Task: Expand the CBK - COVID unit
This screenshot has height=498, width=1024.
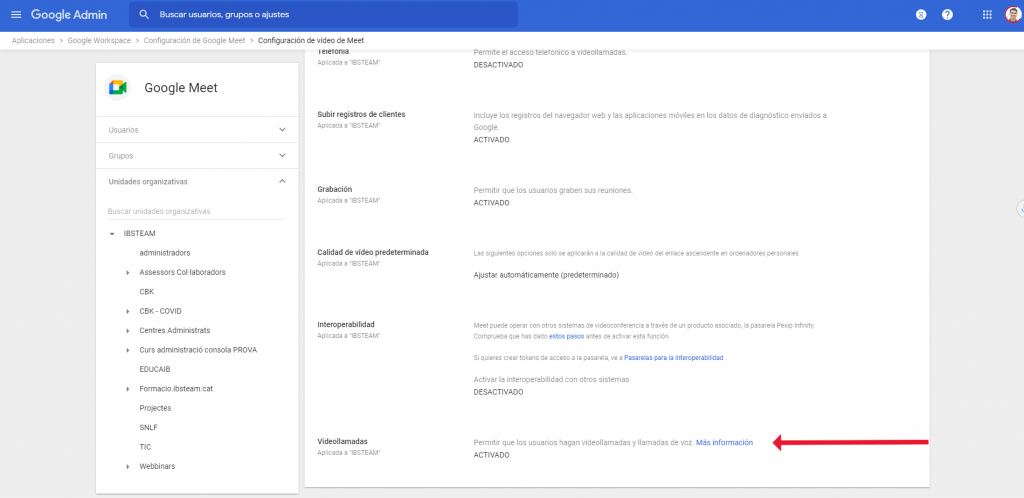Action: click(128, 311)
